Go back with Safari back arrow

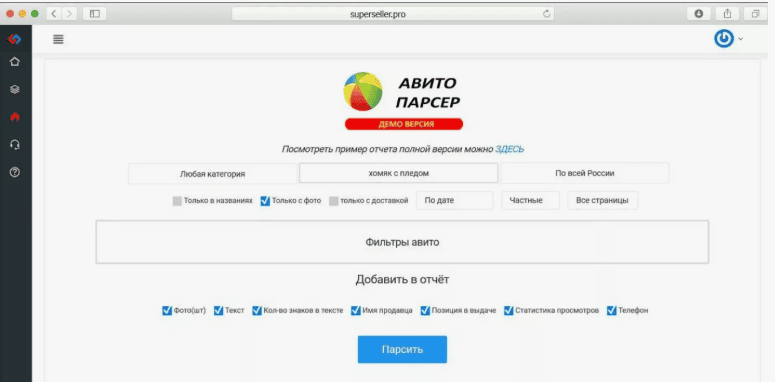coord(54,14)
